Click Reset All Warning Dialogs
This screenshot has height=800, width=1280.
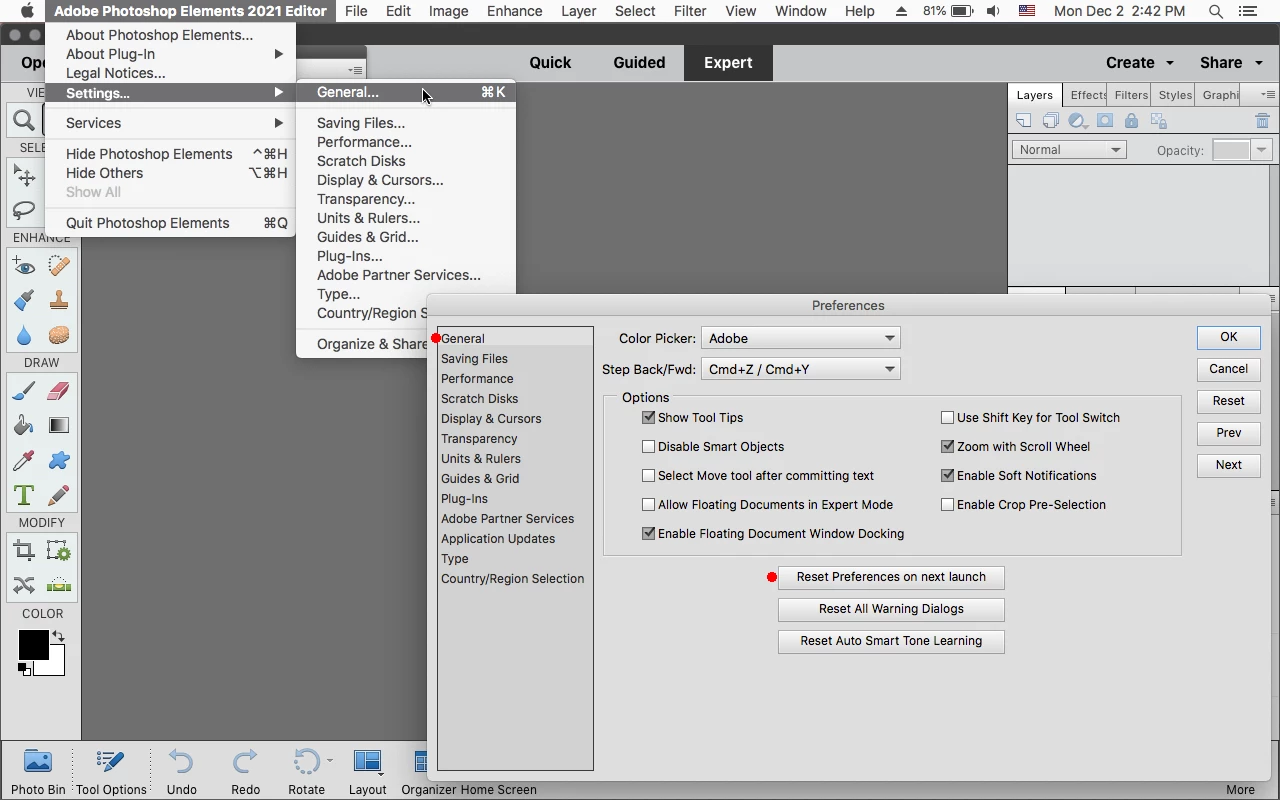(891, 609)
